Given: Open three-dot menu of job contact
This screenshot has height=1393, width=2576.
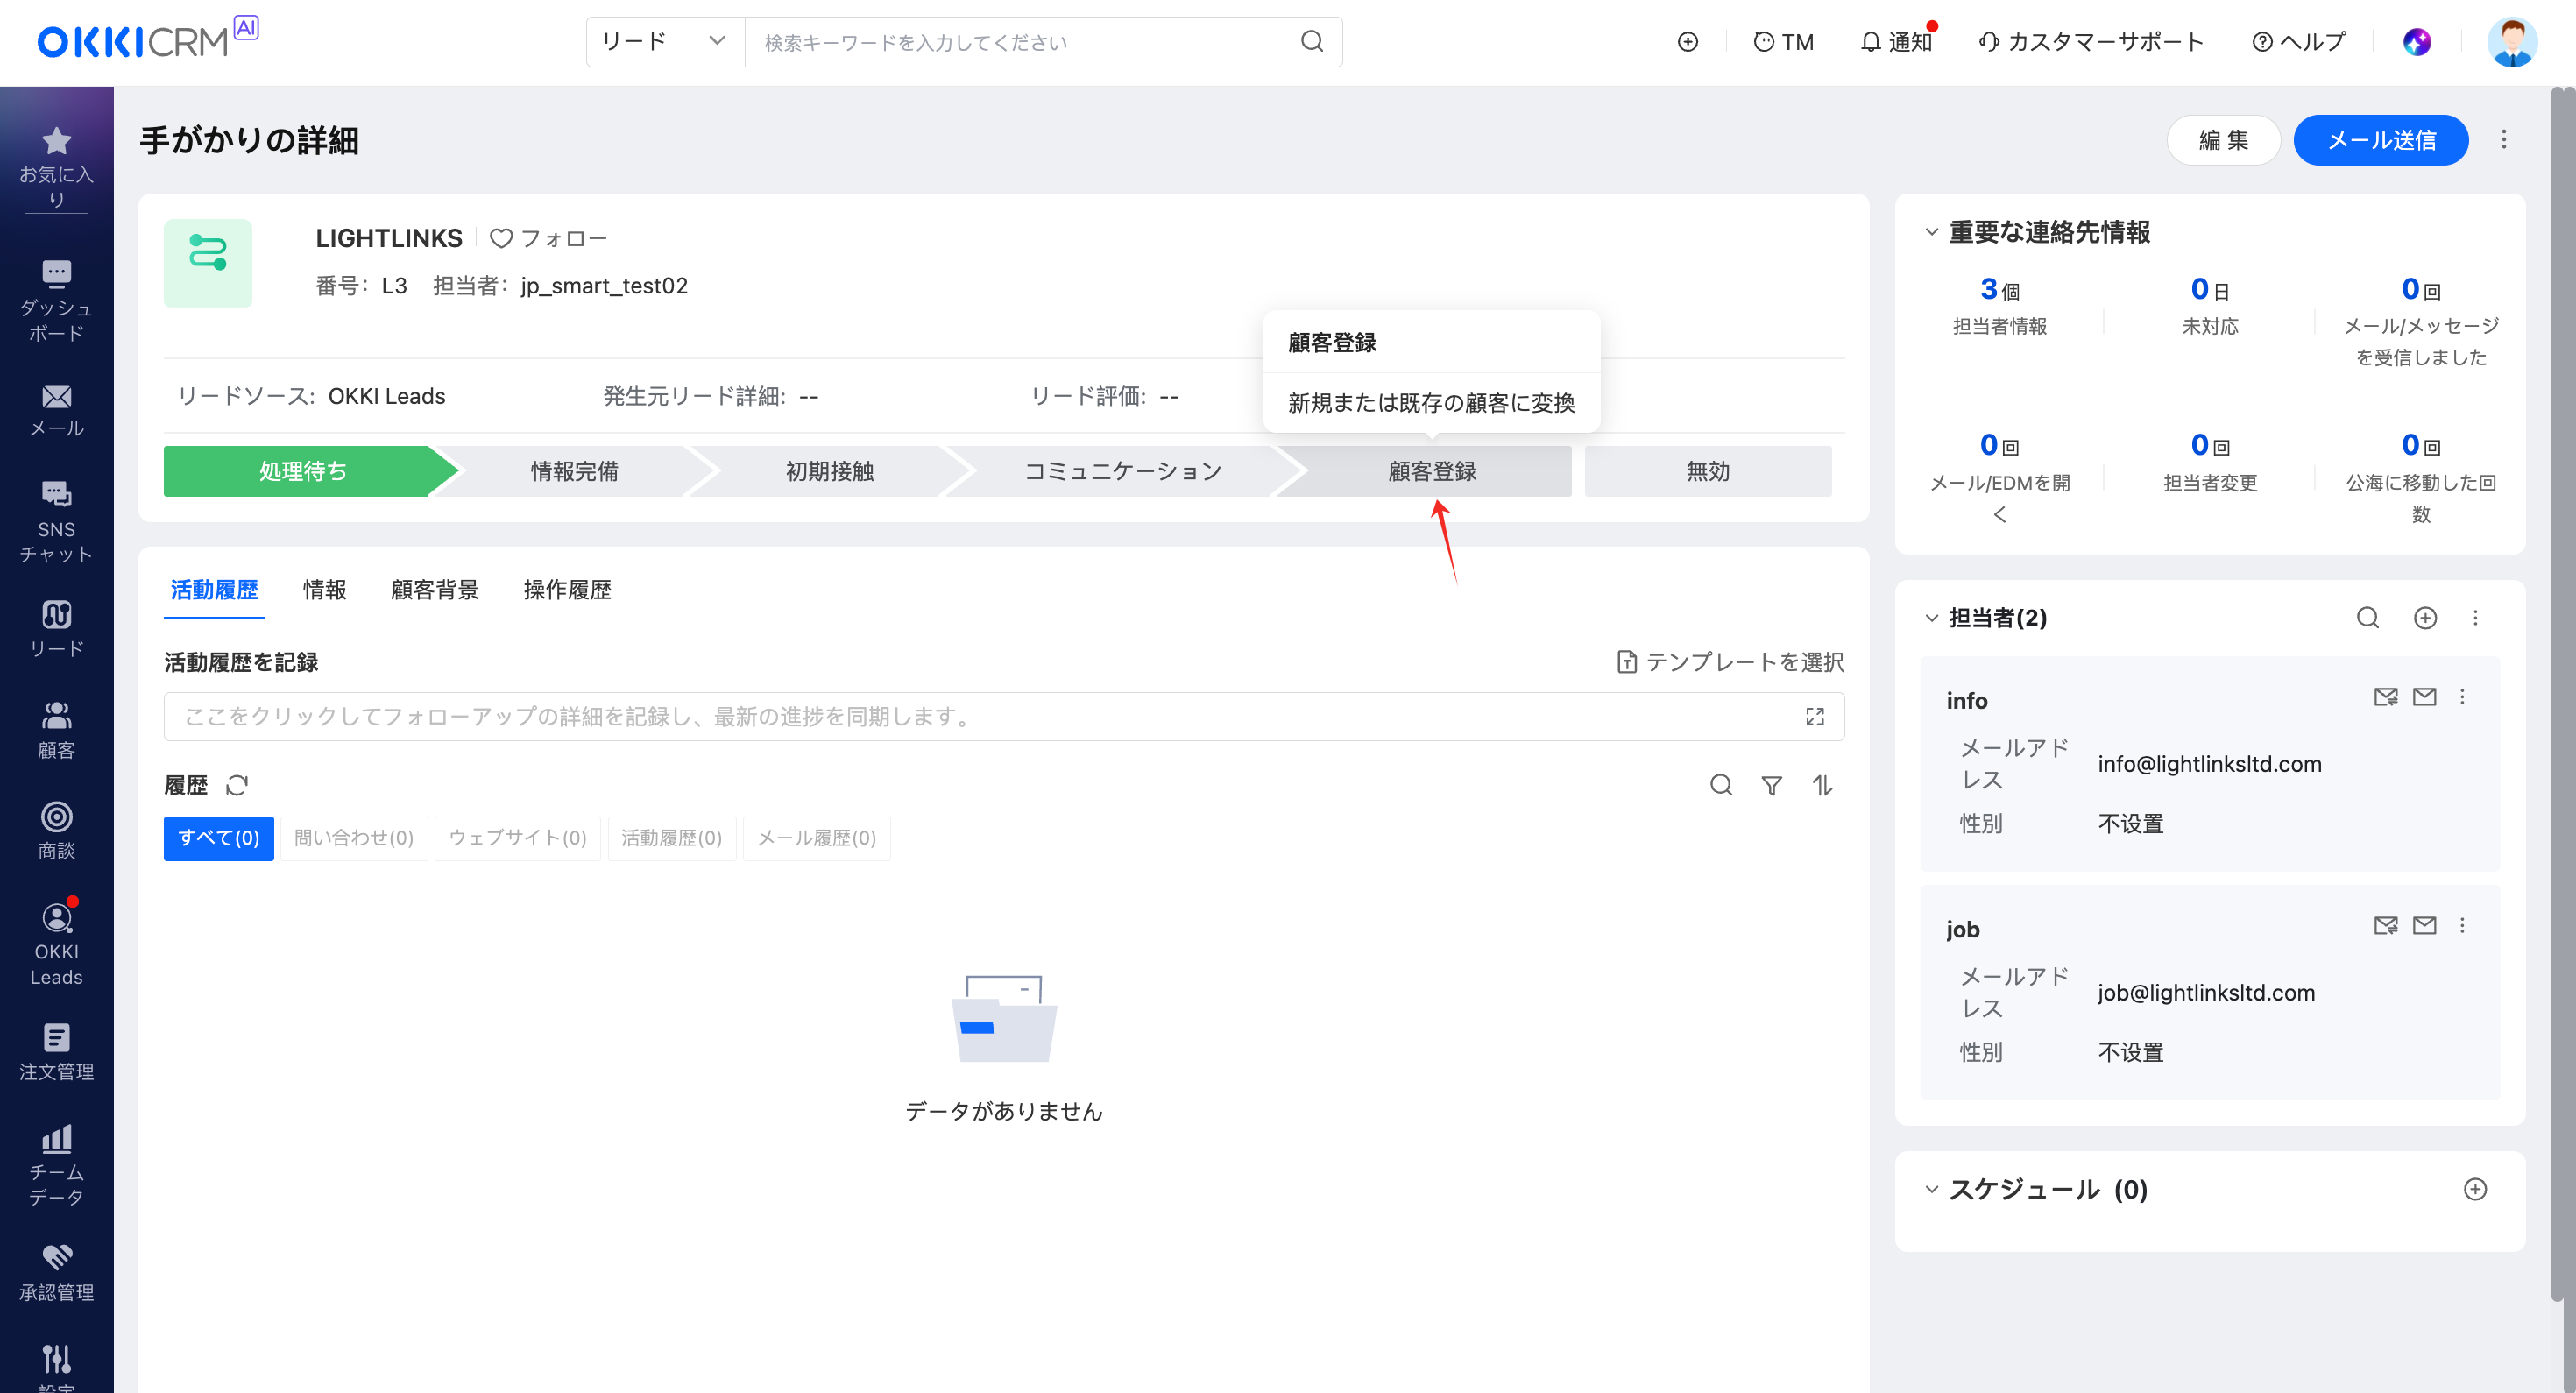Looking at the screenshot, I should (x=2462, y=925).
